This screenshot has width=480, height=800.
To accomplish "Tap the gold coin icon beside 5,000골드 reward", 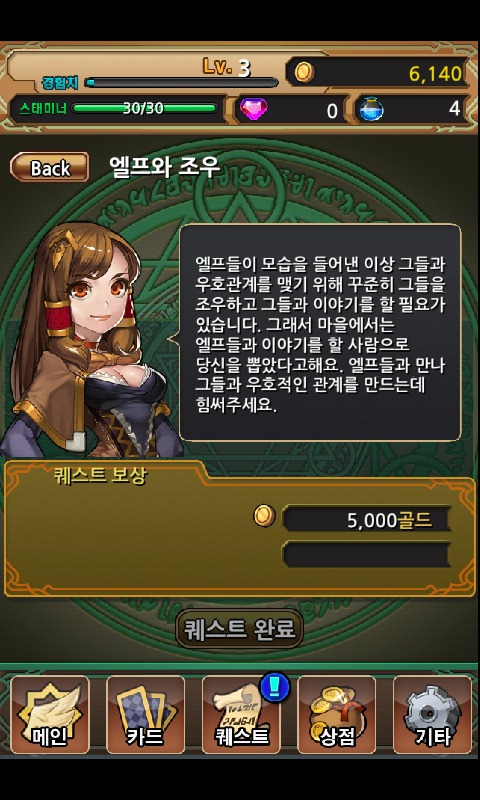I will (264, 516).
